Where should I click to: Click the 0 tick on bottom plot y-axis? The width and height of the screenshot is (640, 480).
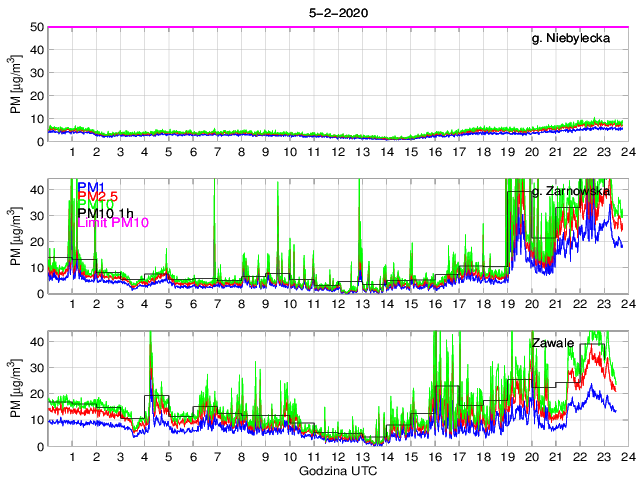click(38, 445)
